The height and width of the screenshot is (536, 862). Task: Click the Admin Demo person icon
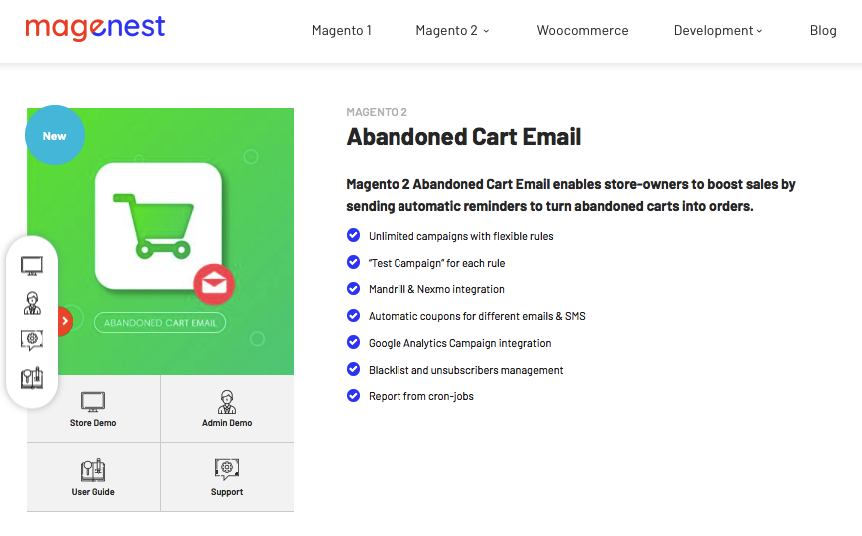pyautogui.click(x=227, y=402)
